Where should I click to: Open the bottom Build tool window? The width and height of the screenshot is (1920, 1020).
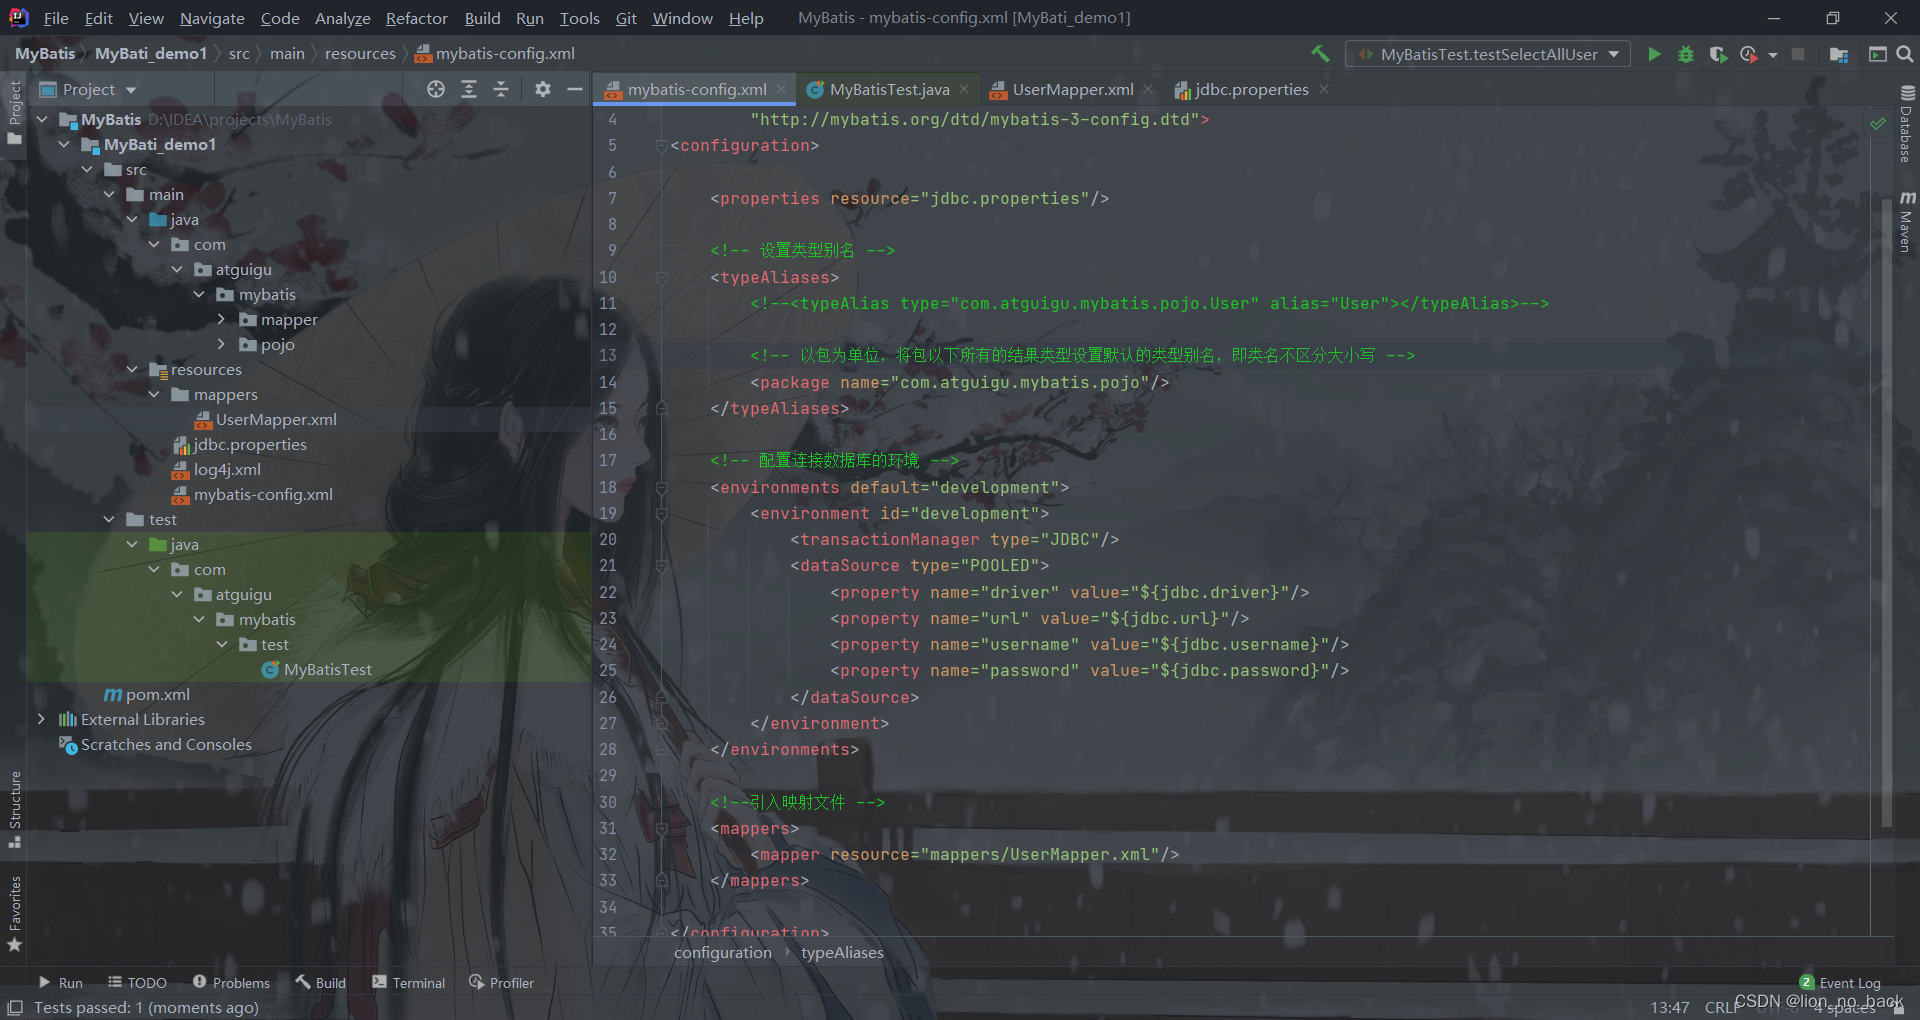coord(321,983)
